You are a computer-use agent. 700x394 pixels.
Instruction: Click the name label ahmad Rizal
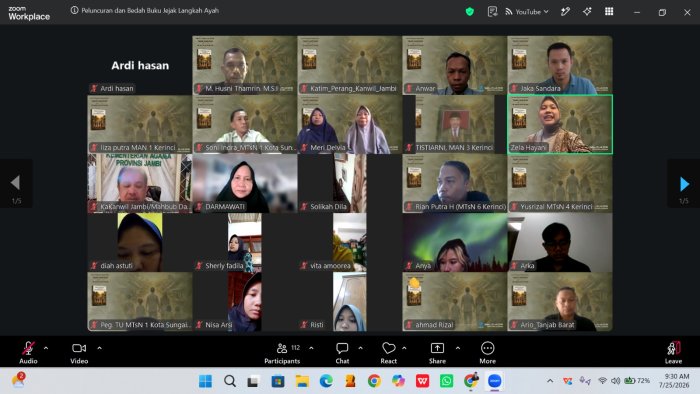[x=434, y=325]
